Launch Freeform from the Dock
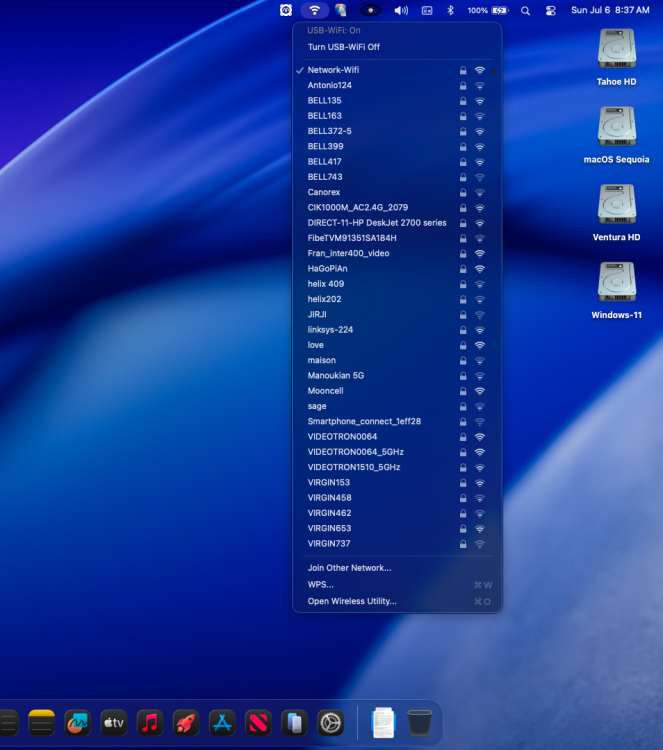The width and height of the screenshot is (663, 750). (77, 722)
